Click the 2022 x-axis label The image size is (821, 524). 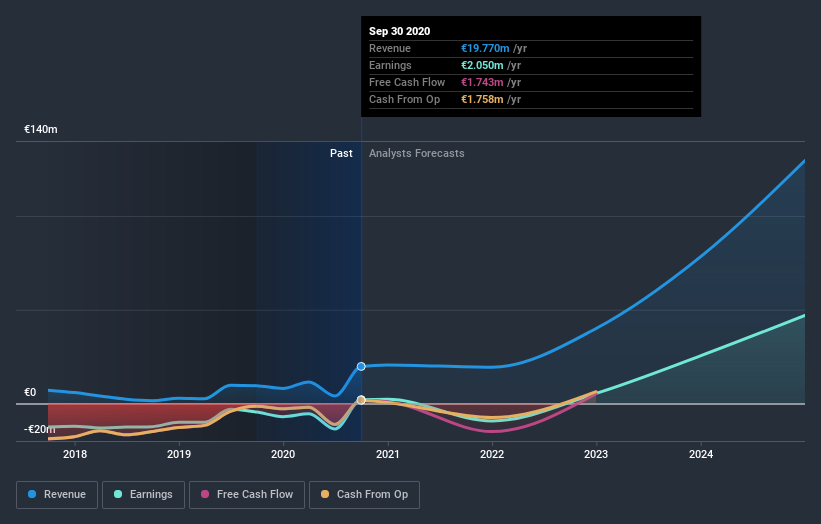click(492, 454)
